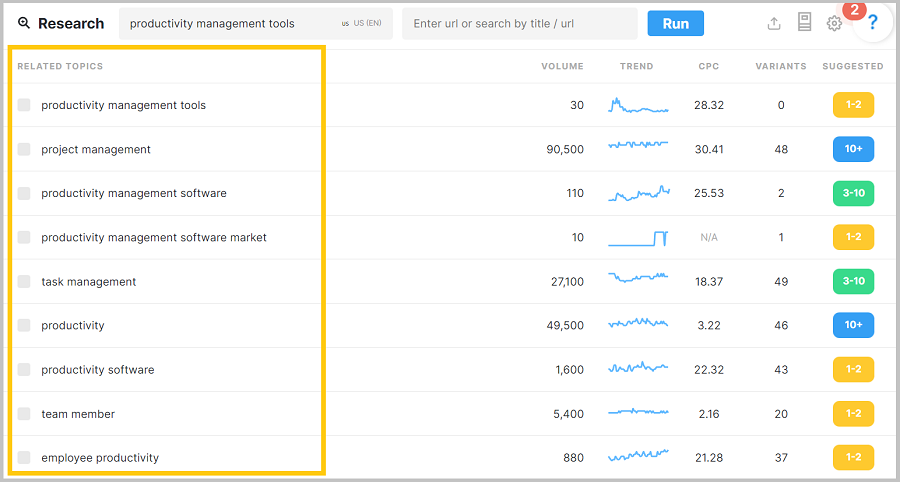Open the US (EN) locale selector
Screen dimensions: 900x482
coord(361,23)
